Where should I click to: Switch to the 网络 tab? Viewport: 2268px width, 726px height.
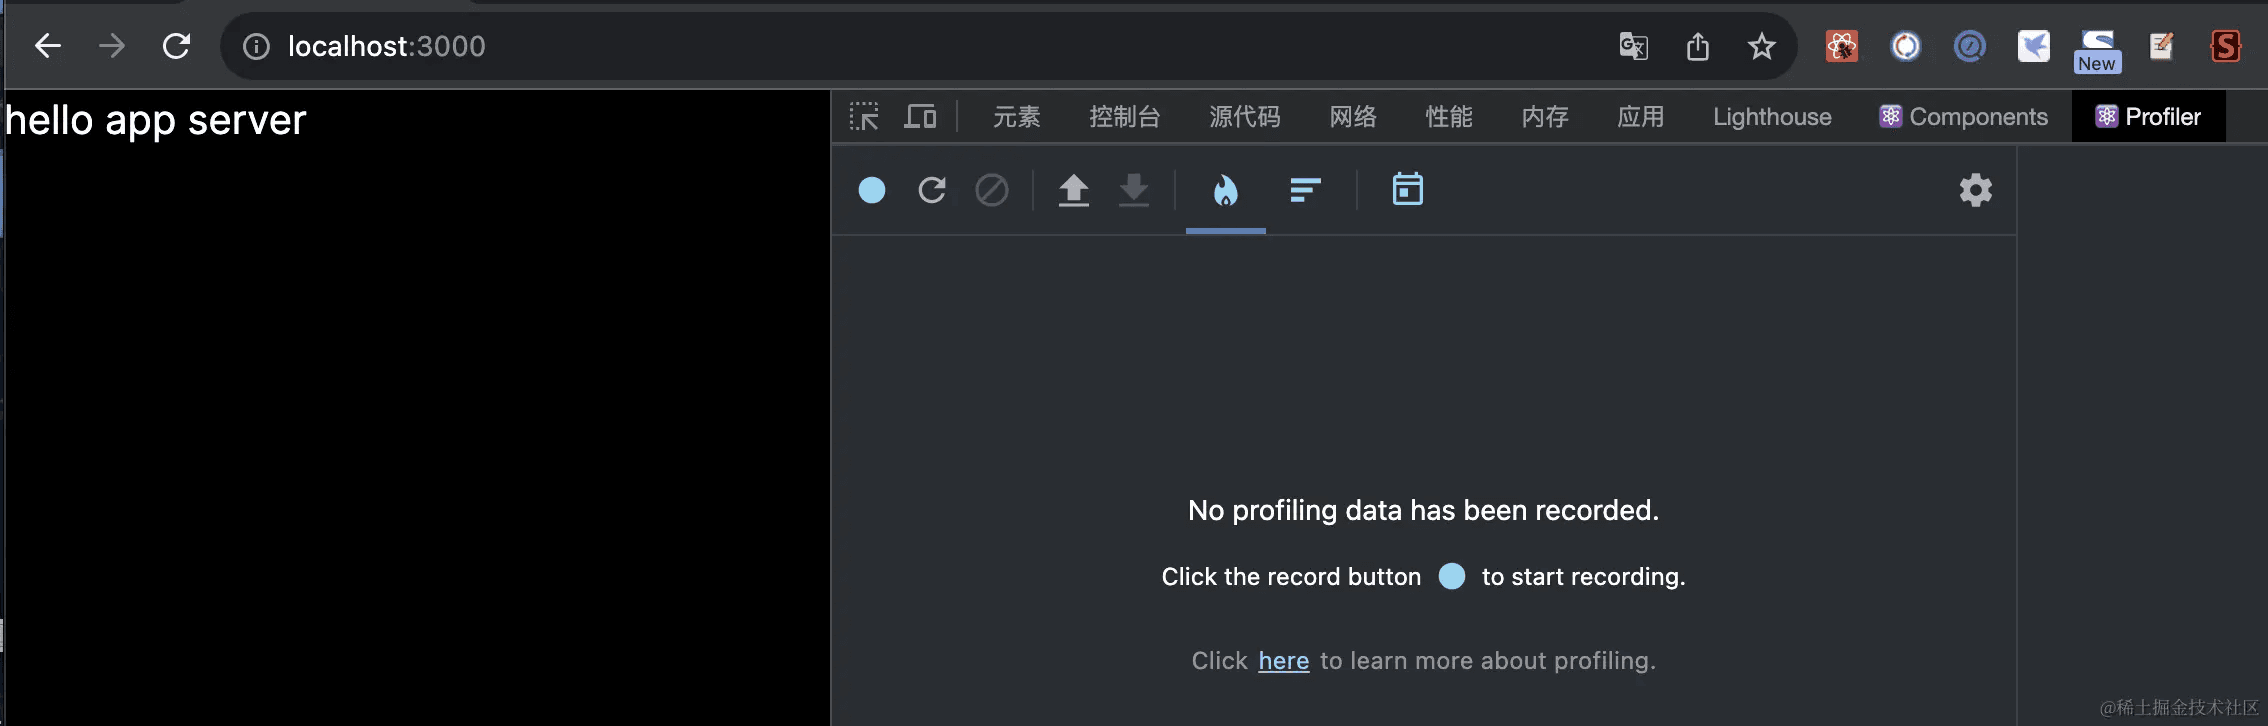pos(1353,117)
